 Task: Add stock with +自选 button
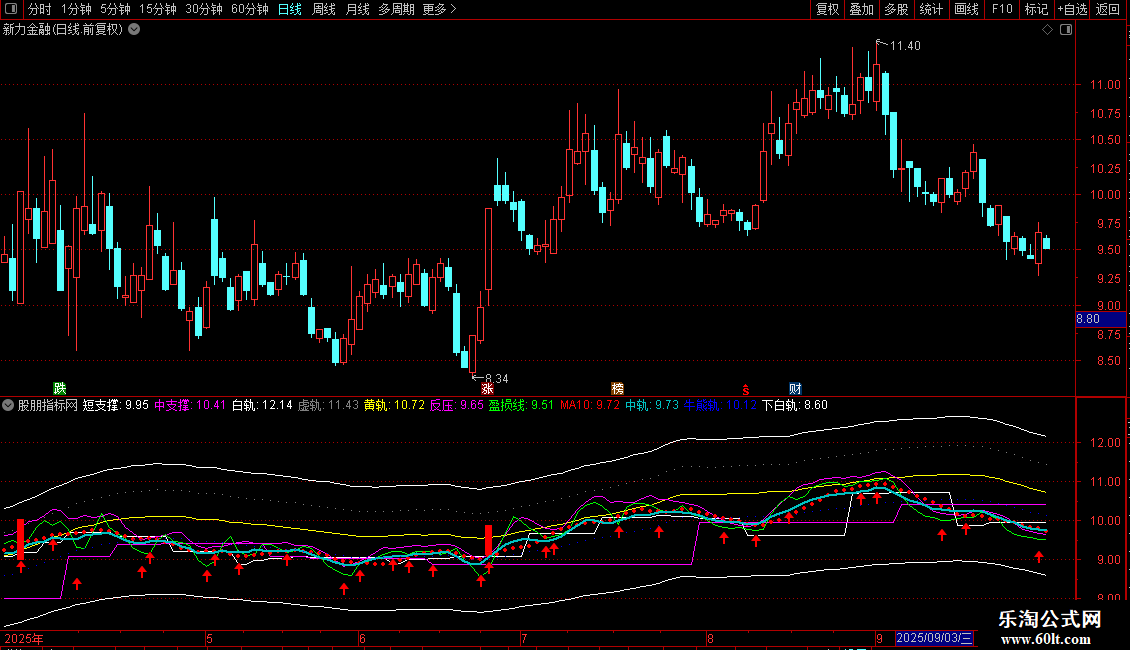click(1072, 9)
